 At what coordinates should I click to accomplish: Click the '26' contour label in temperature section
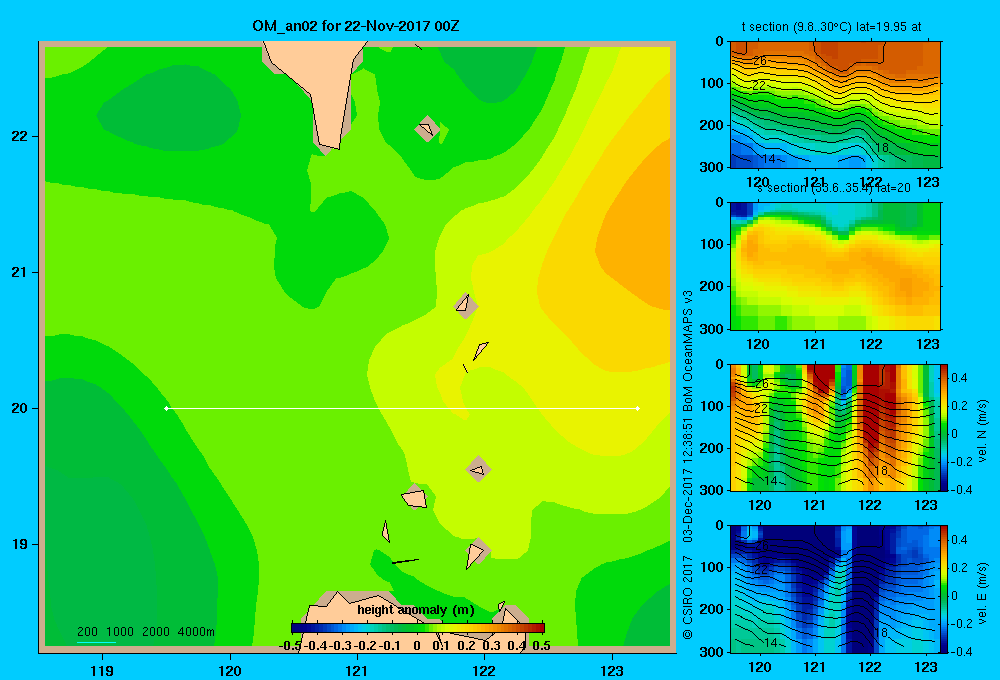760,61
